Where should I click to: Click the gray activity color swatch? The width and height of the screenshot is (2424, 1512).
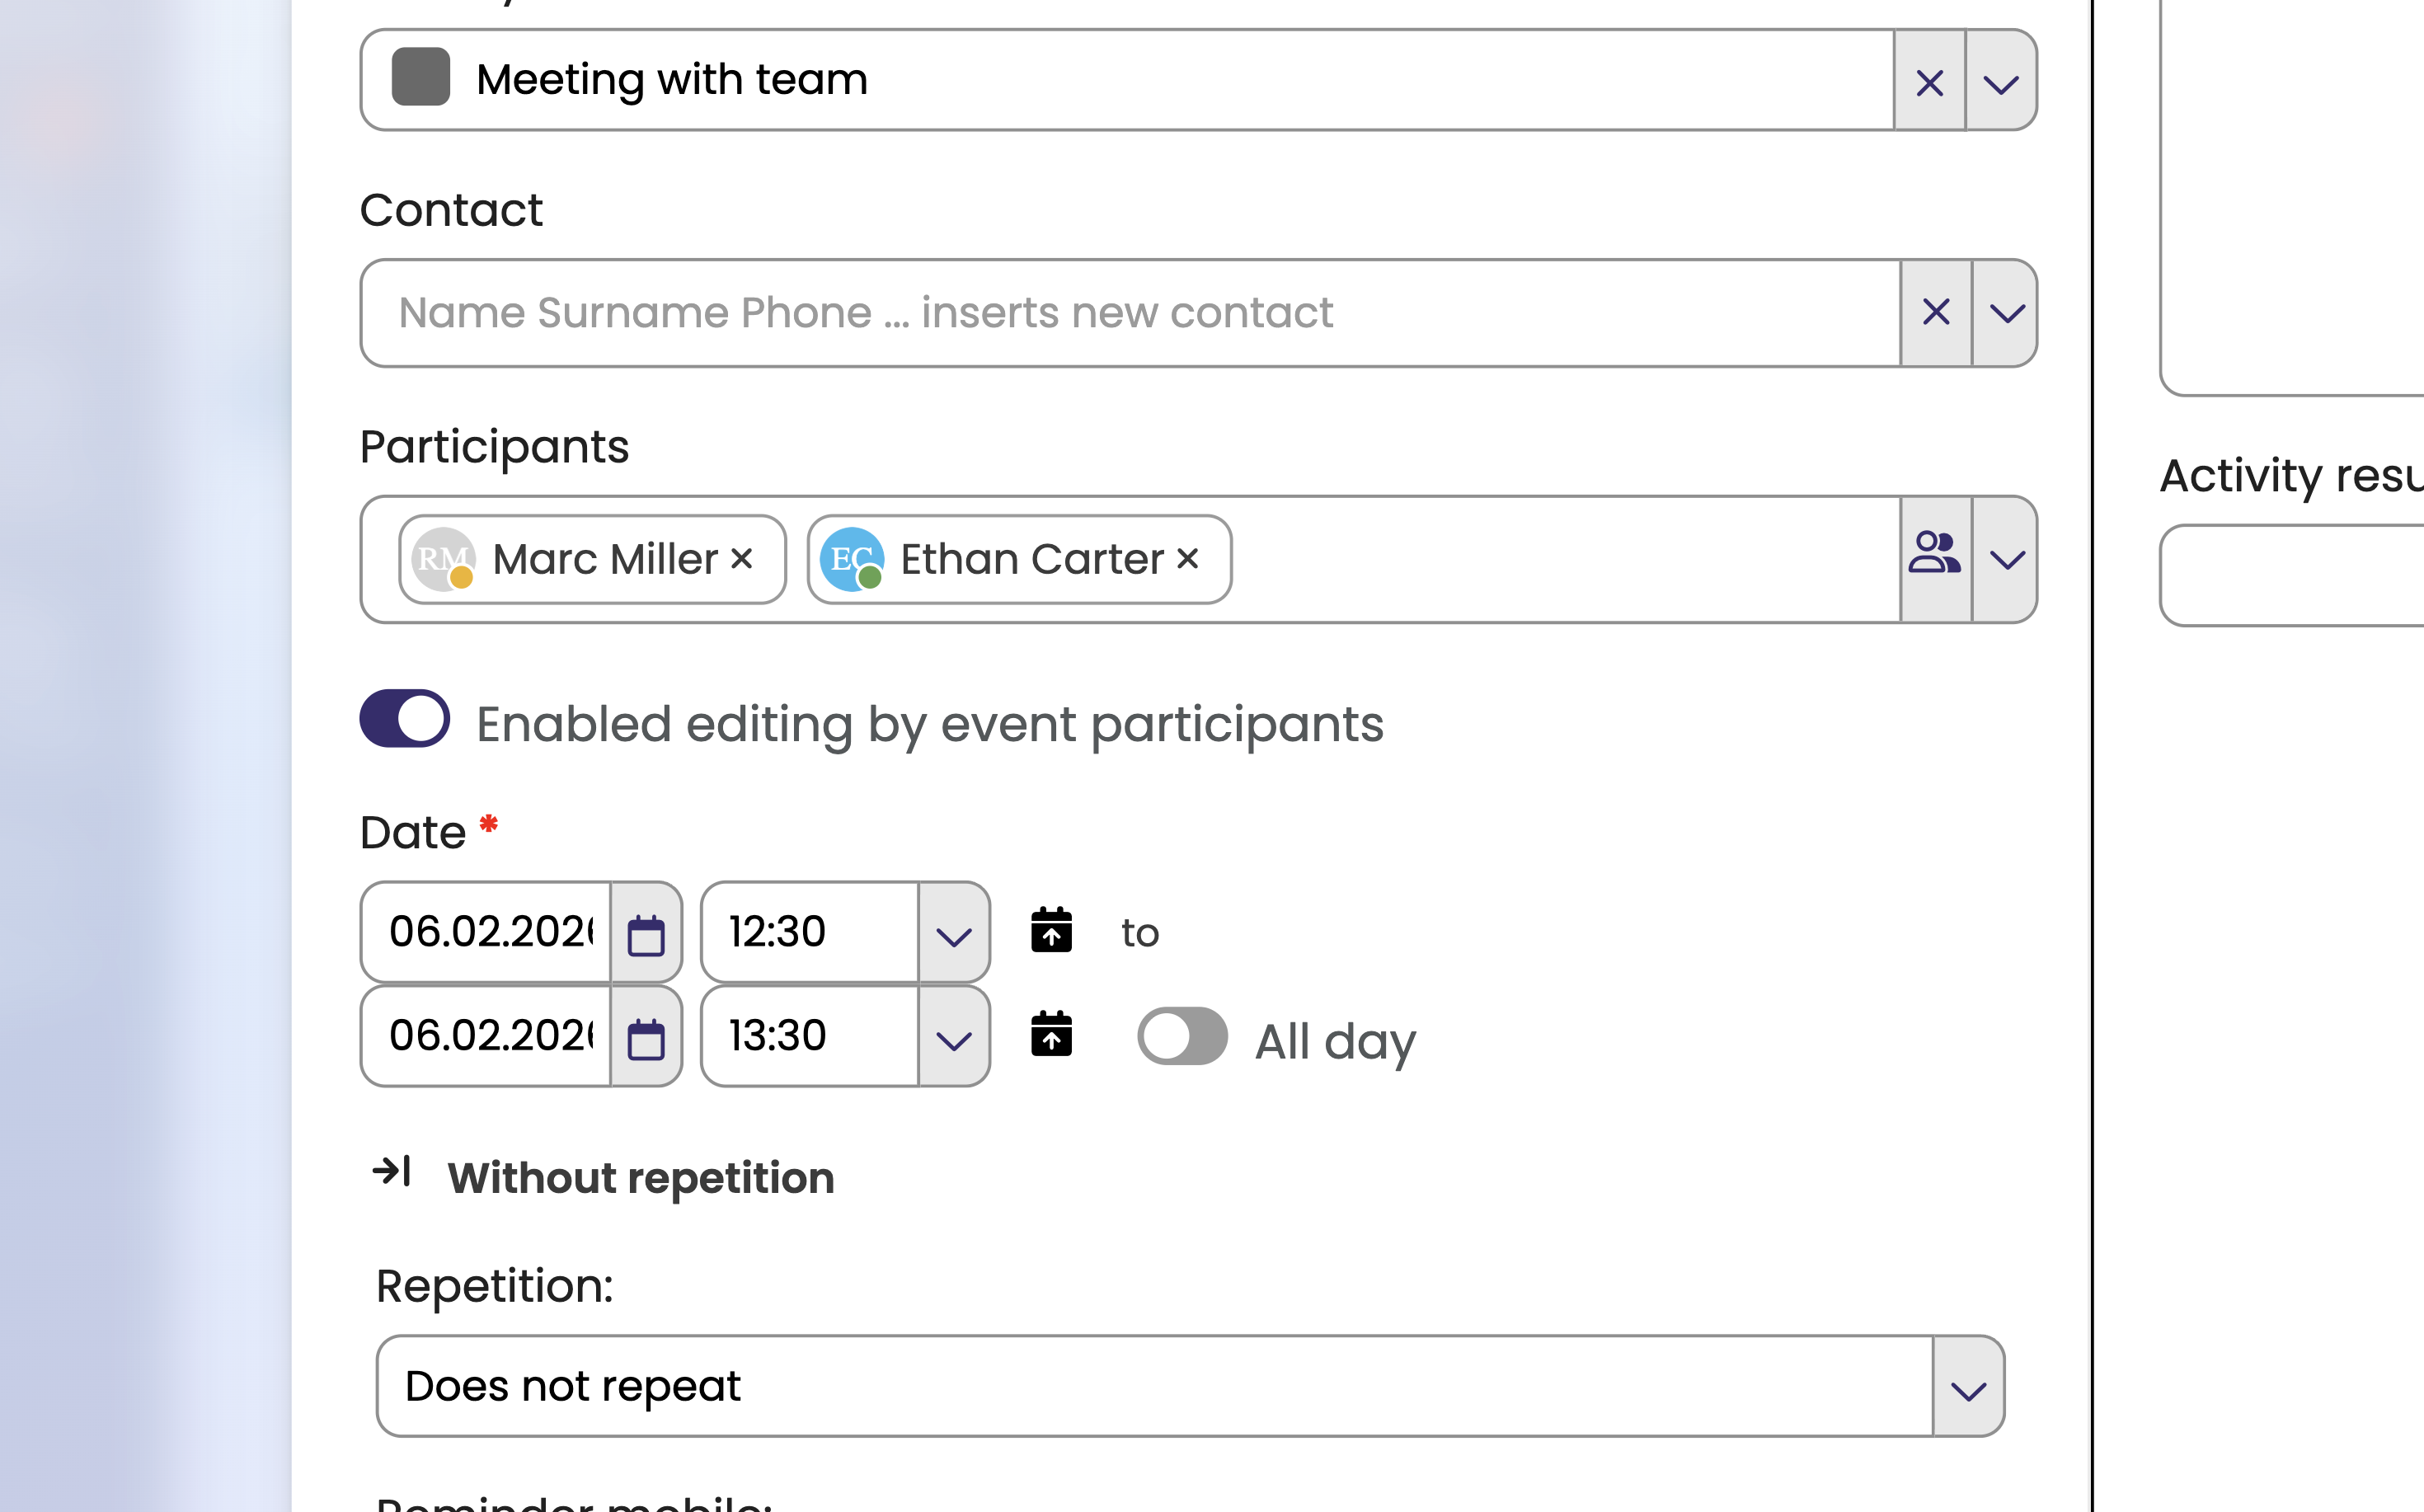(x=421, y=78)
